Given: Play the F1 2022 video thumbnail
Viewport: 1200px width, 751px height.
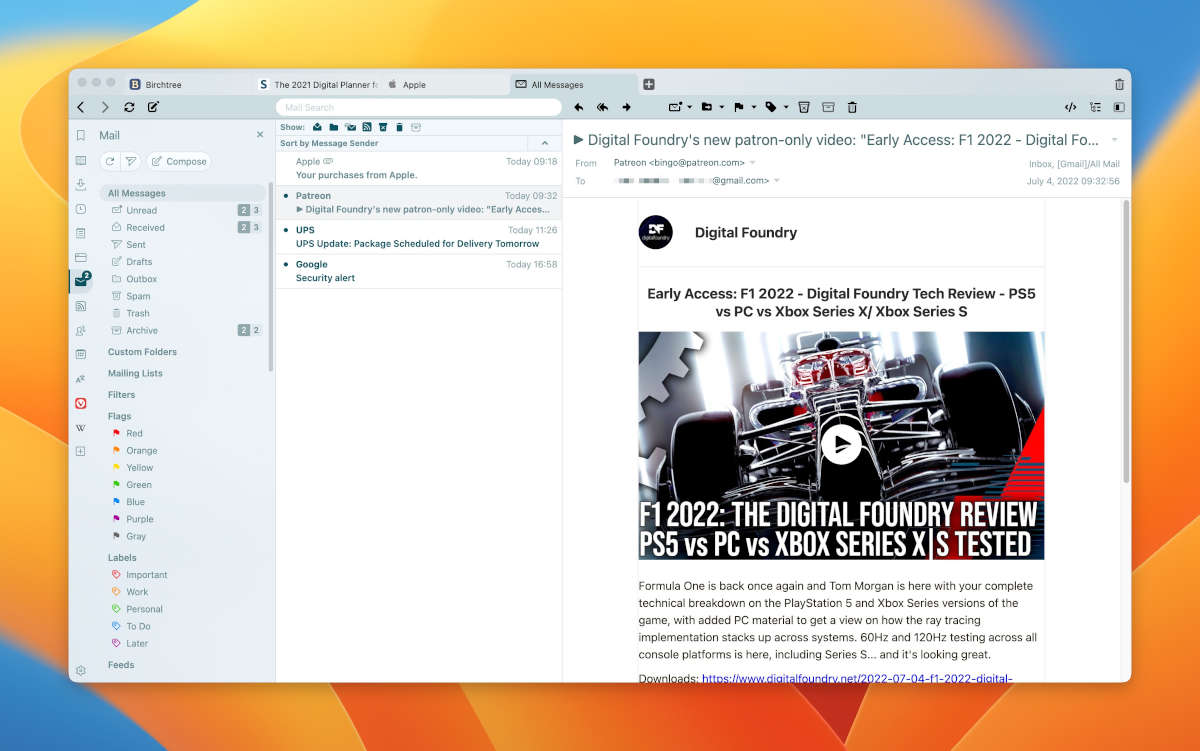Looking at the screenshot, I should 841,444.
